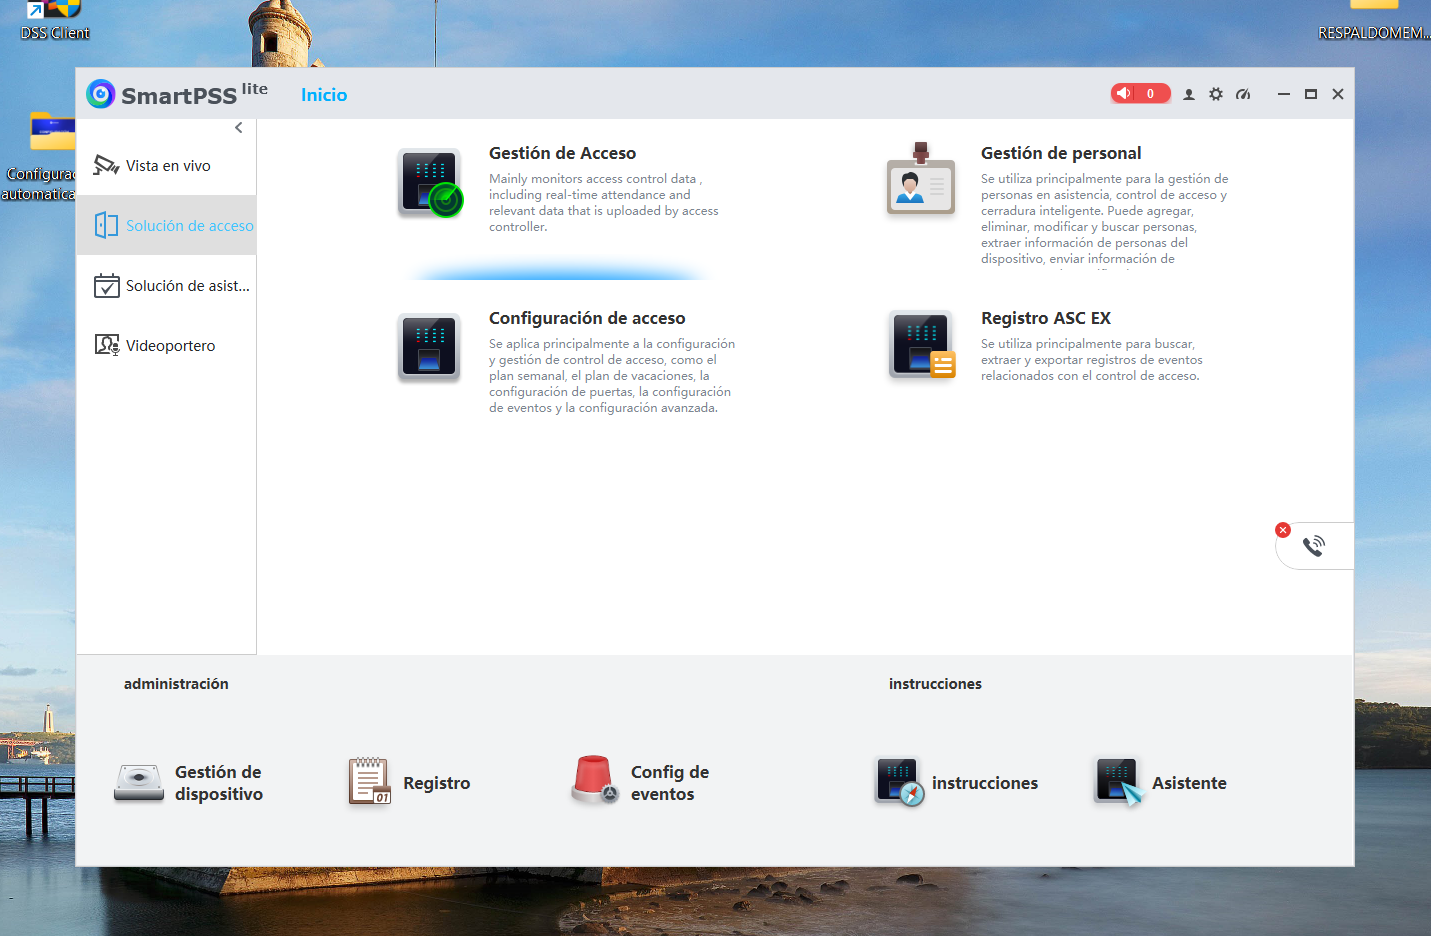The image size is (1431, 936).
Task: Open the system resource gauge icon
Action: [x=1243, y=94]
